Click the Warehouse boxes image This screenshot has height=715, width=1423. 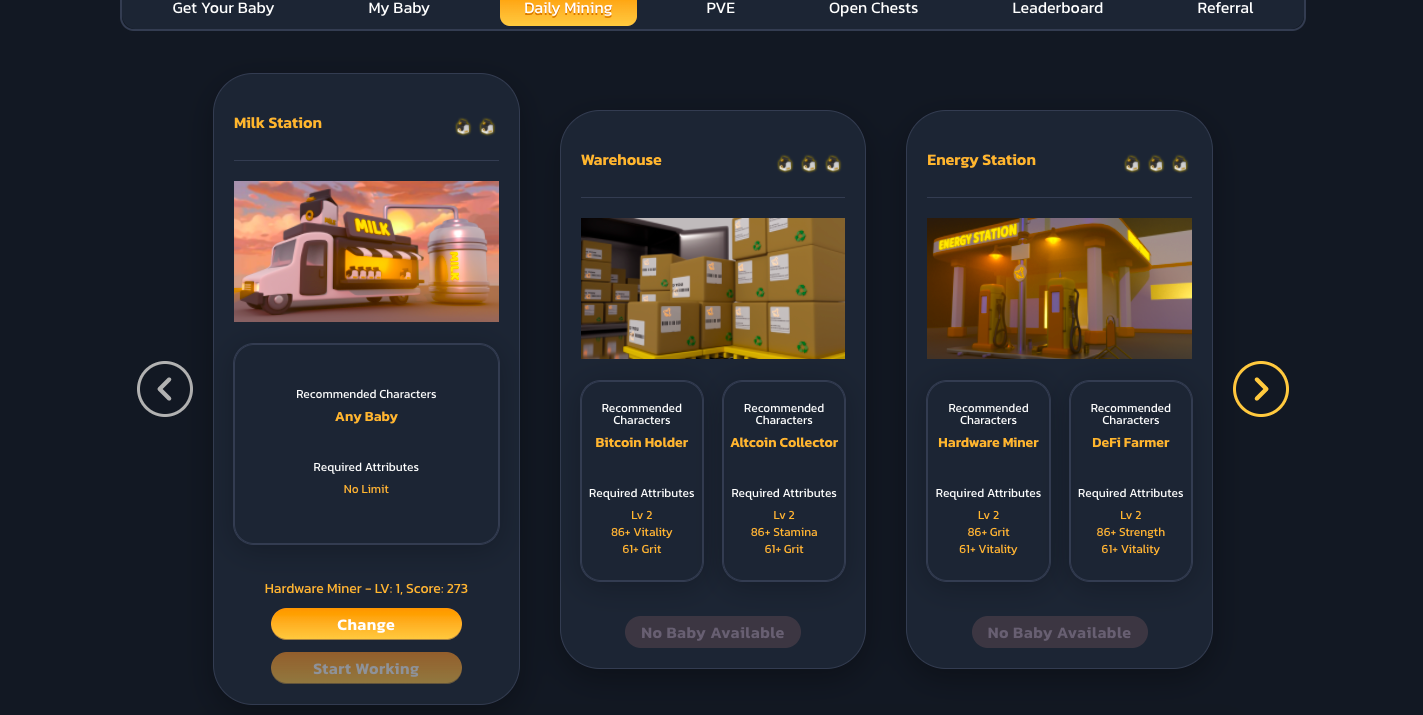coord(713,288)
